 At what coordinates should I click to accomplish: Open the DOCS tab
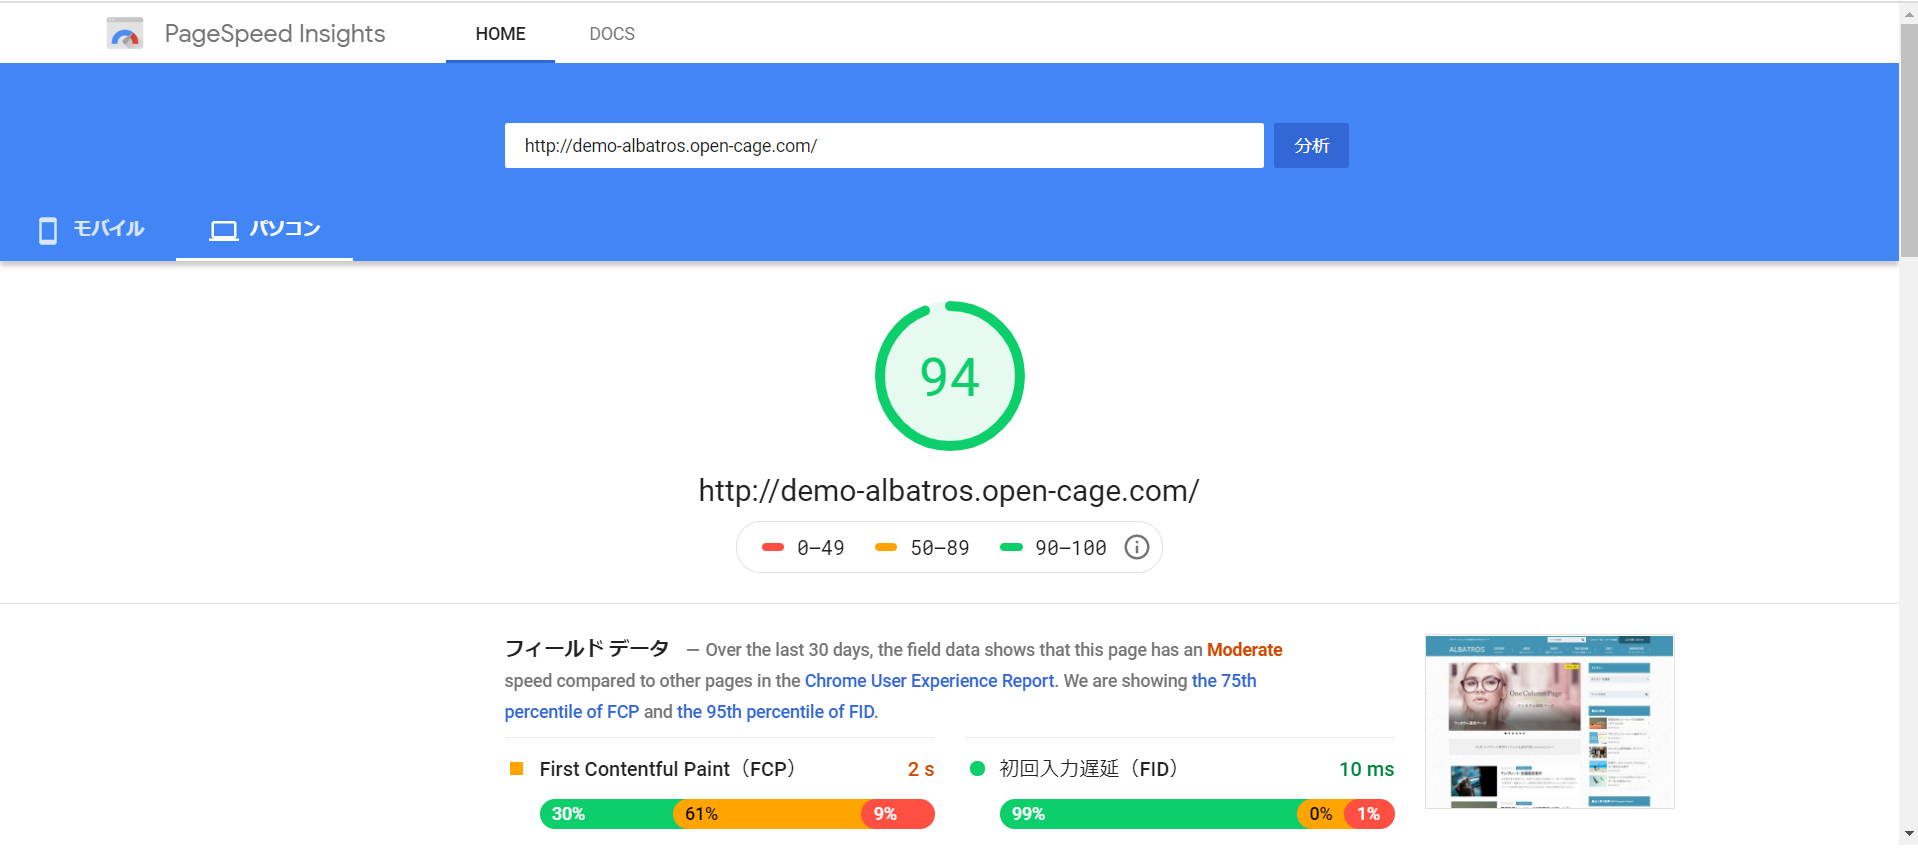(612, 34)
